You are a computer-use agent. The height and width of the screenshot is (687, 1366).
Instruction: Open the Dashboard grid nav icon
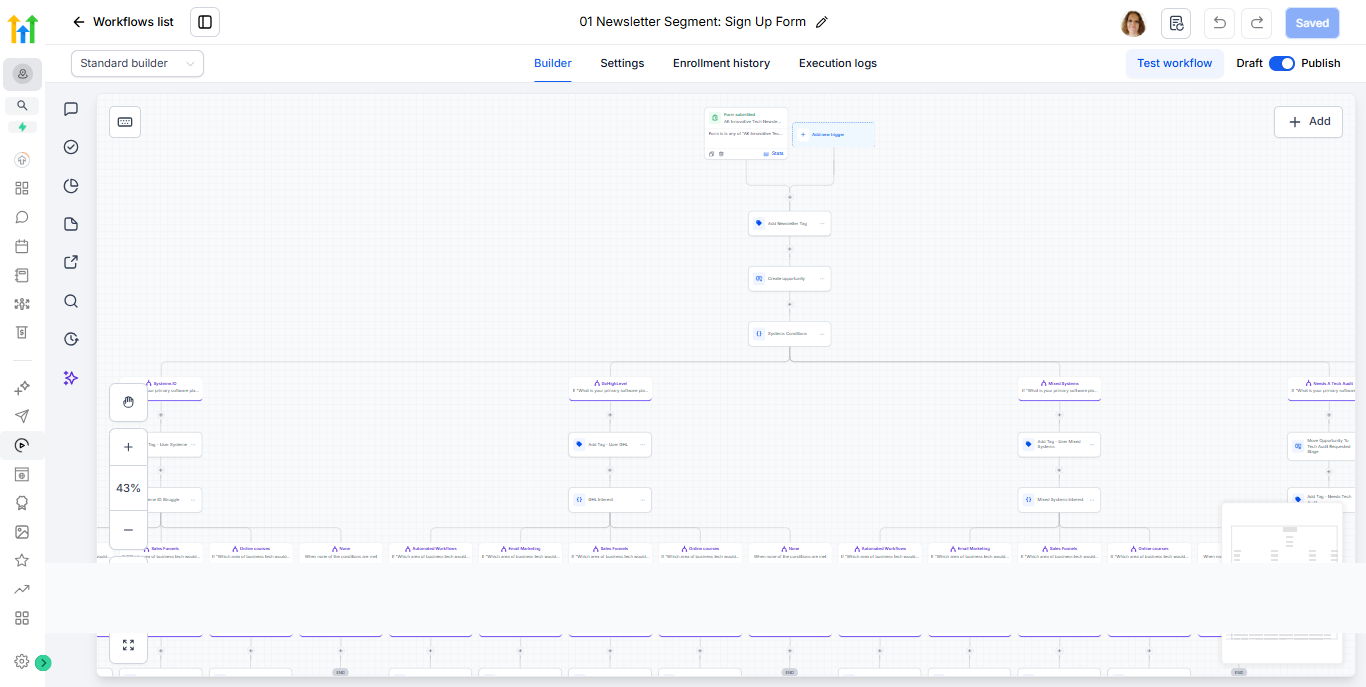[x=22, y=188]
